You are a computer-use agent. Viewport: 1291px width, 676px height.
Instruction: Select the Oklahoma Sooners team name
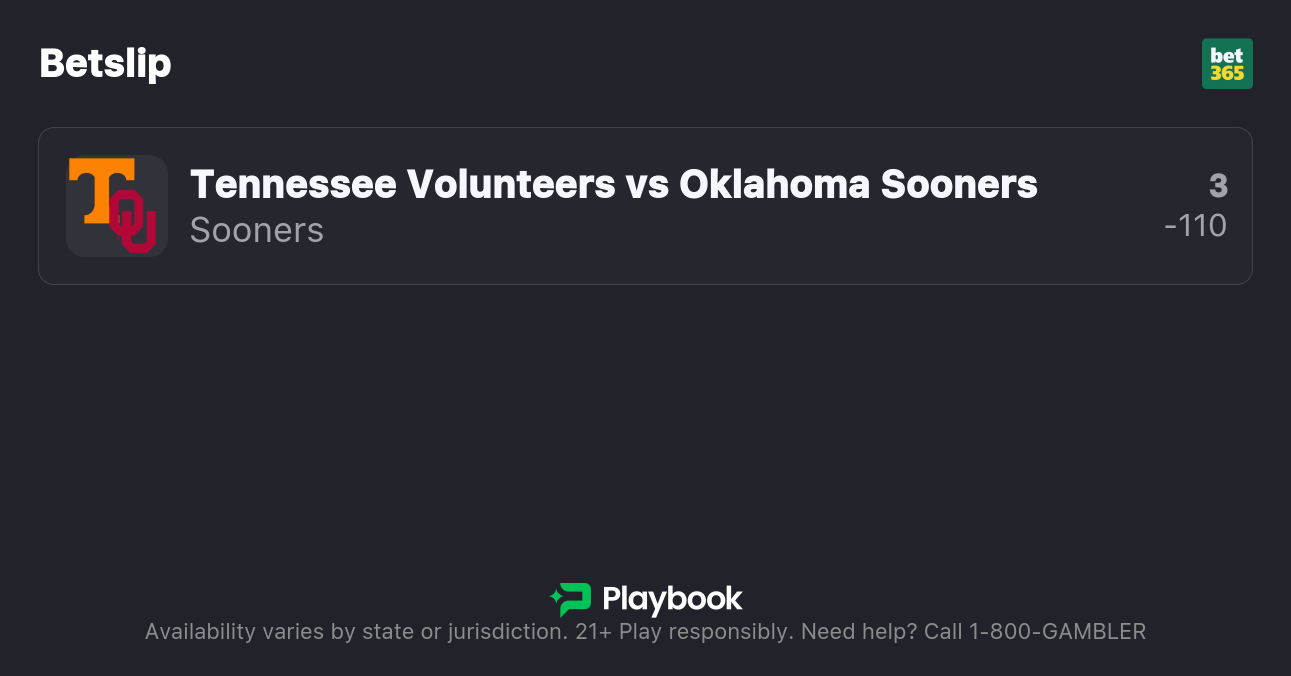(x=858, y=184)
